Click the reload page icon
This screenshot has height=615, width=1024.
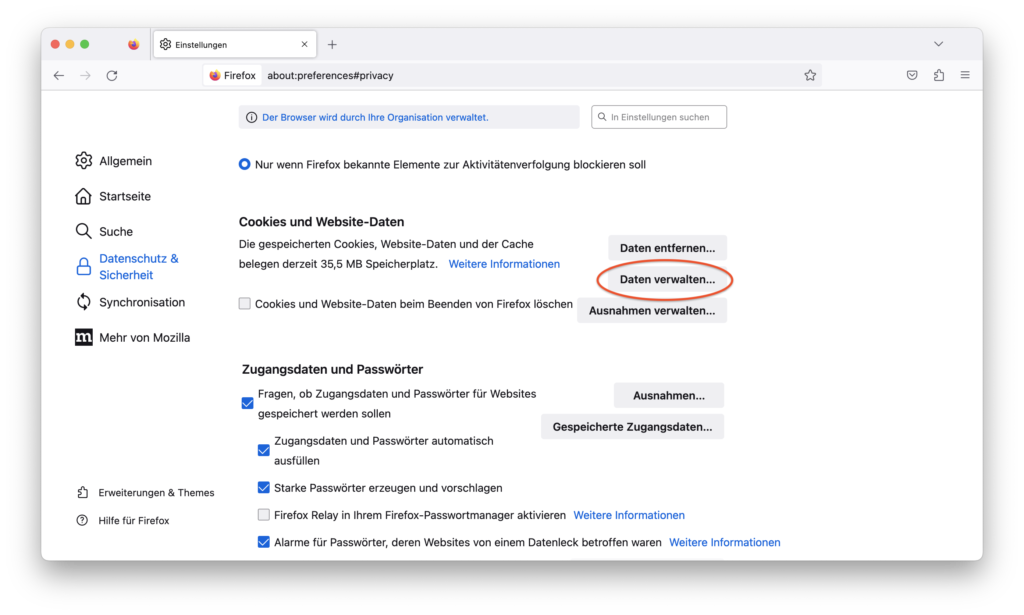tap(112, 75)
